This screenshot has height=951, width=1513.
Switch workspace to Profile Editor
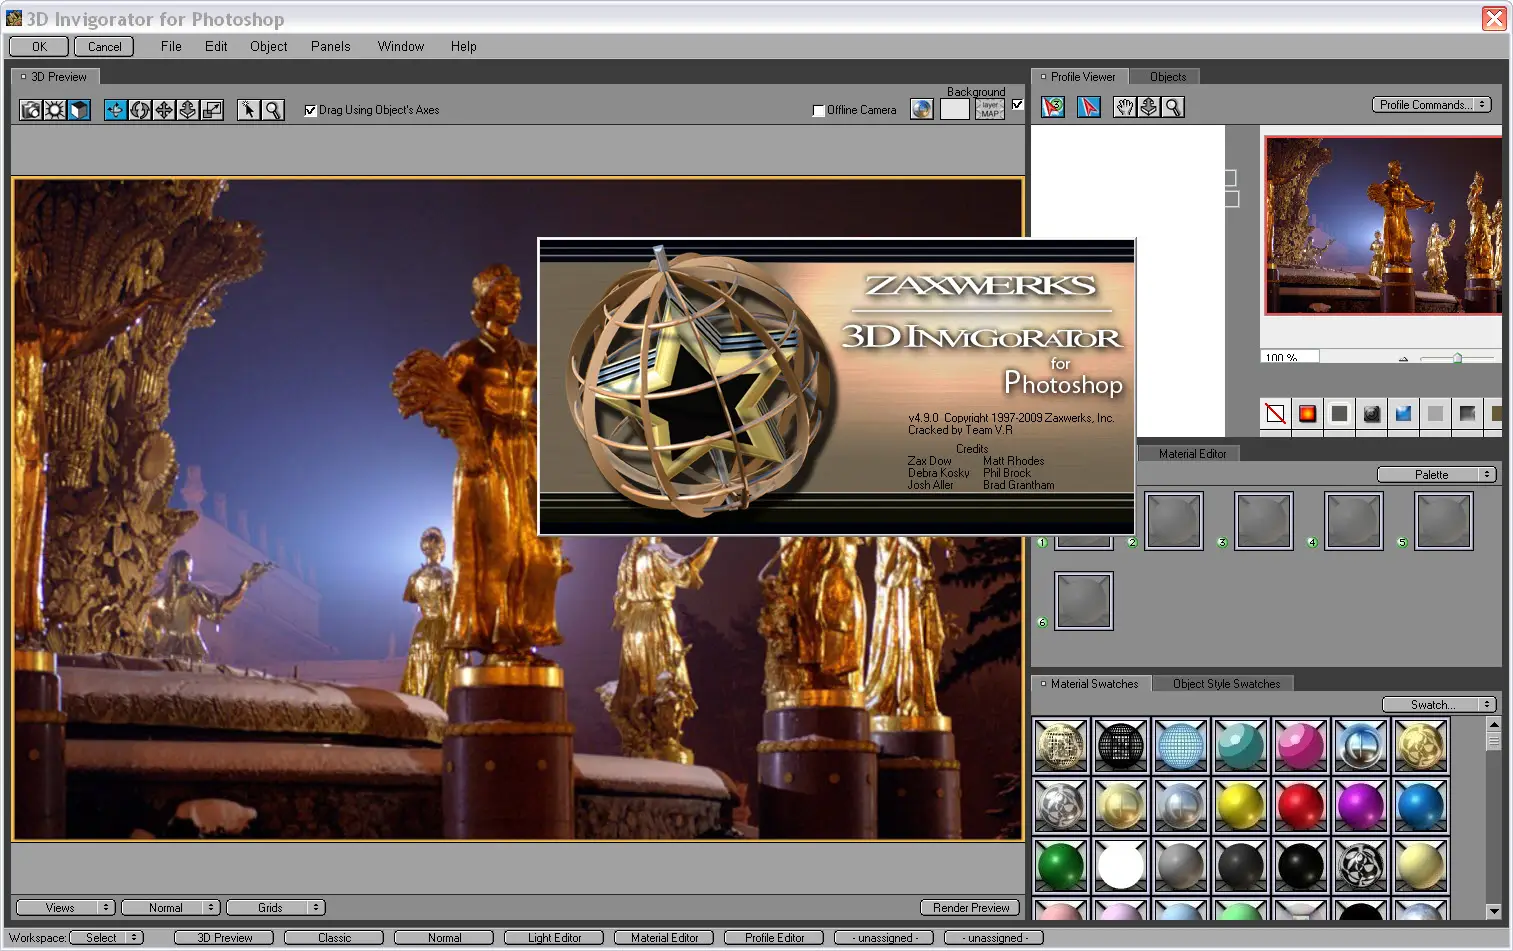click(x=774, y=938)
